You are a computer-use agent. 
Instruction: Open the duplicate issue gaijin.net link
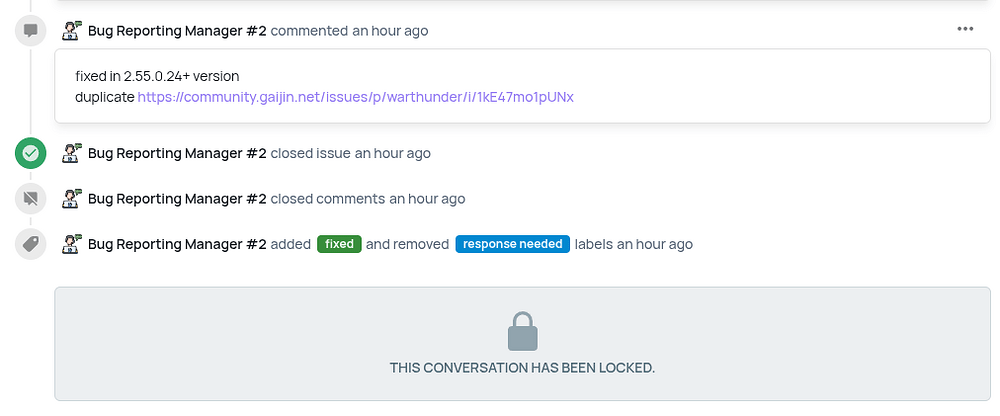tap(355, 97)
